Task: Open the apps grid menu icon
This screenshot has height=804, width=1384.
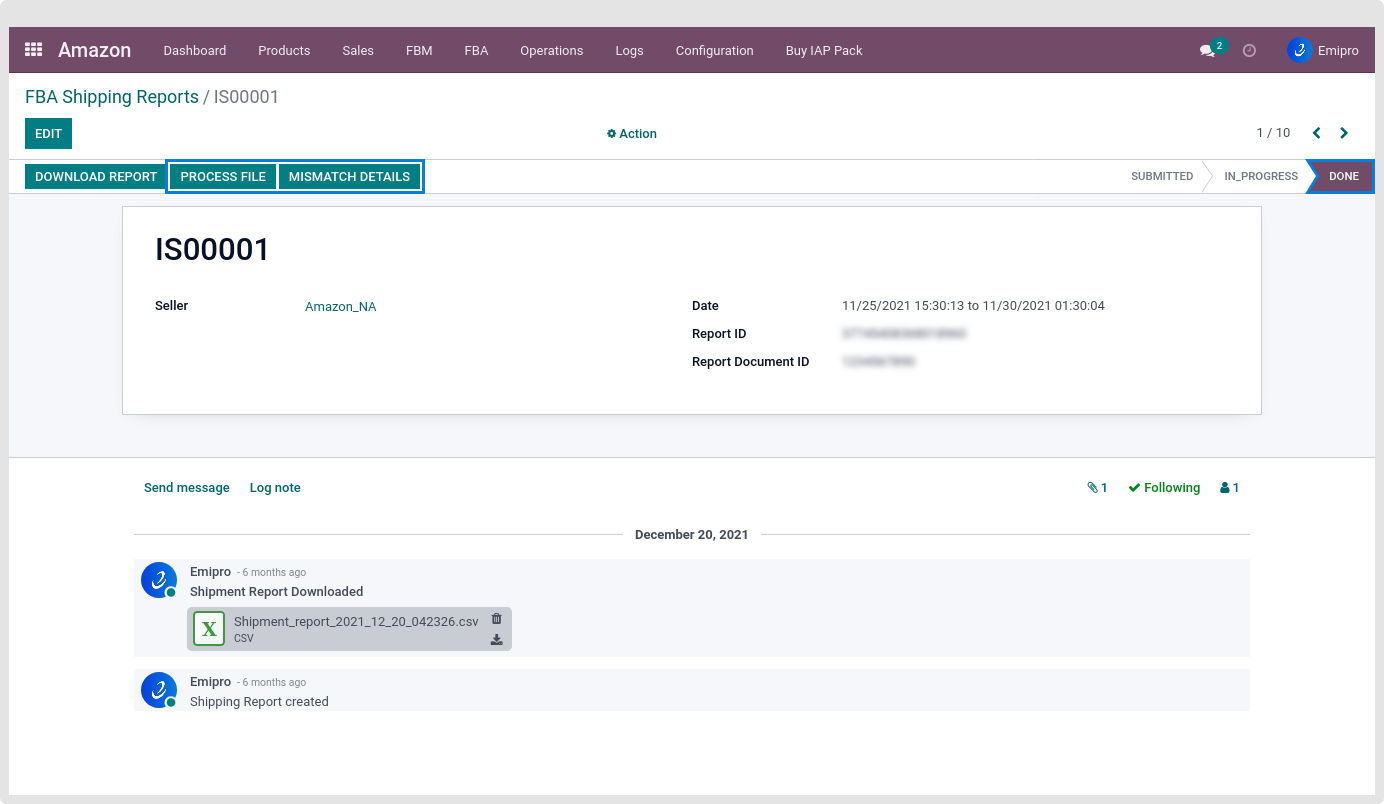Action: 33,50
